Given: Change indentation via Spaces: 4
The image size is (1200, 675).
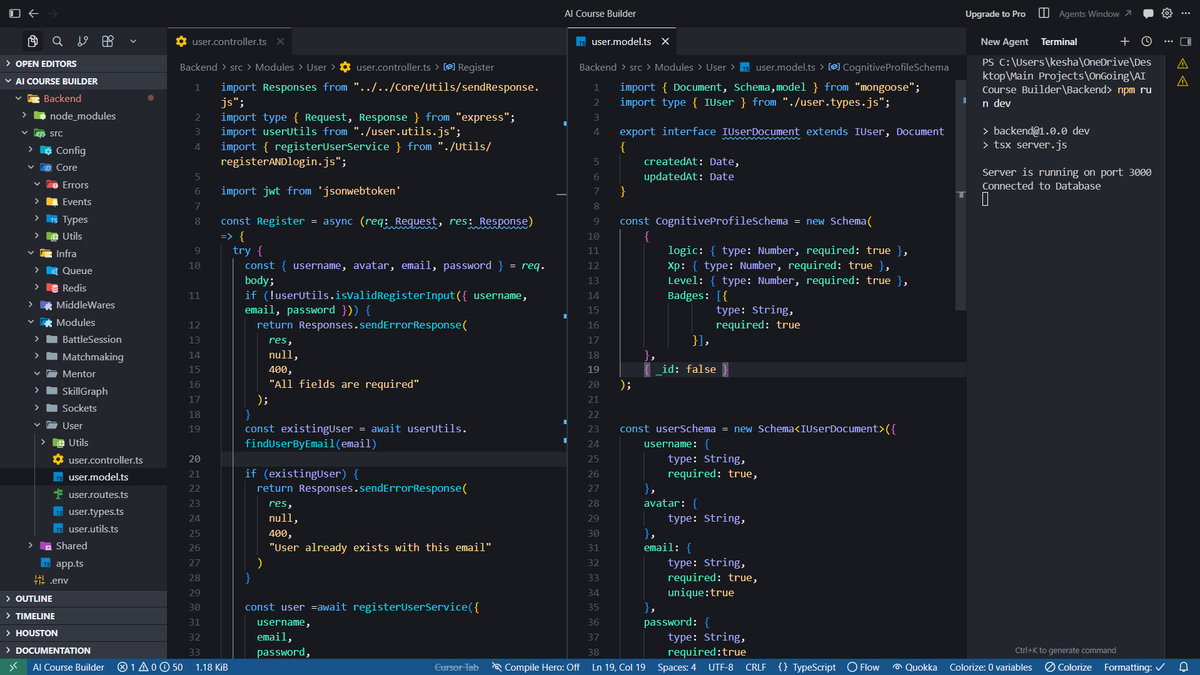Looking at the screenshot, I should coord(677,667).
